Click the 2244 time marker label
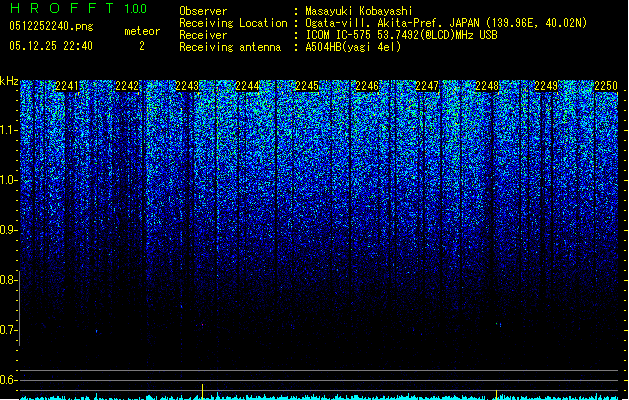 247,86
